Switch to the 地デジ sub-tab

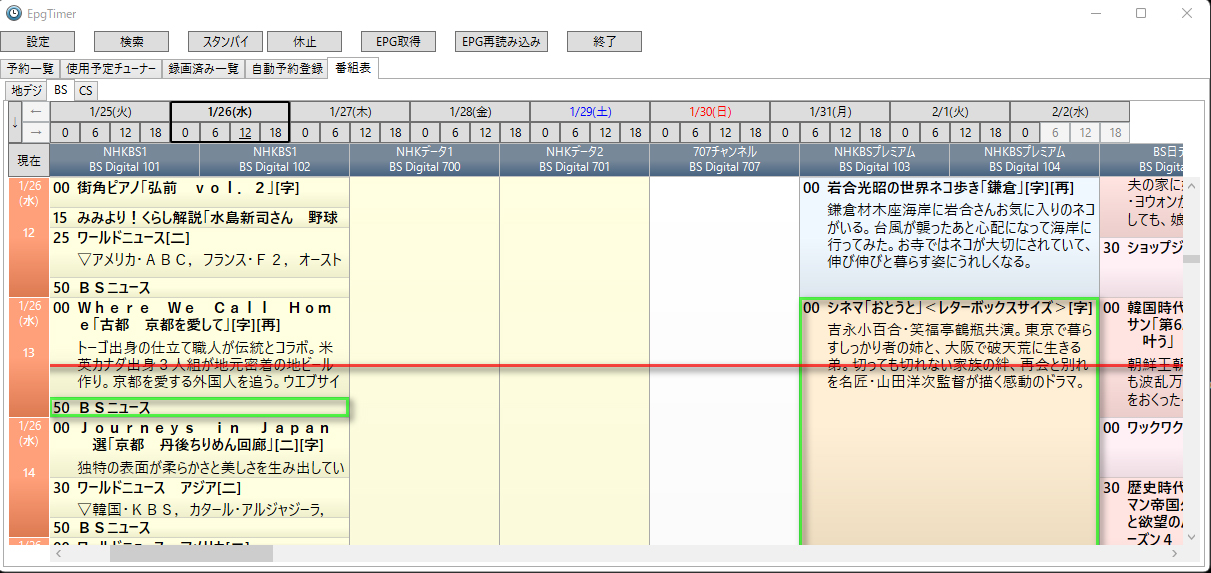(28, 90)
